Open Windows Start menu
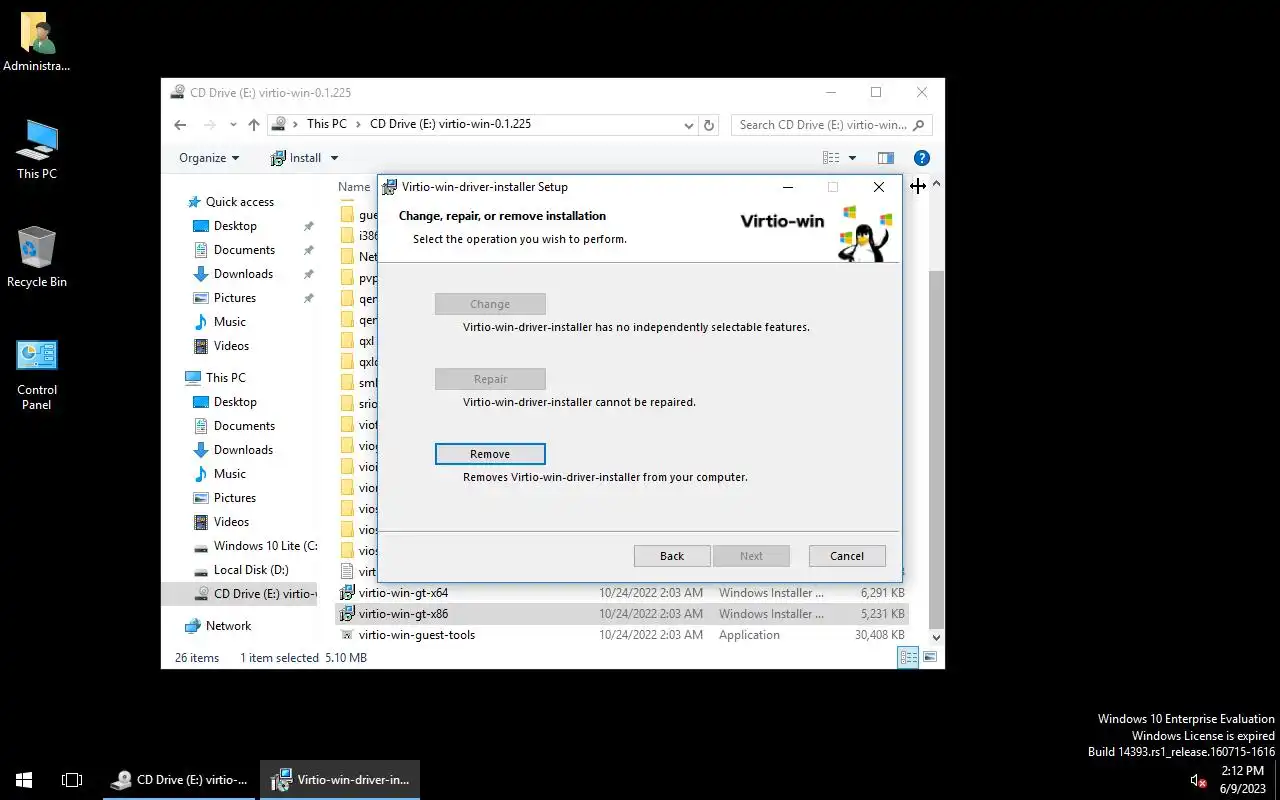Viewport: 1280px width, 800px height. pyautogui.click(x=24, y=780)
